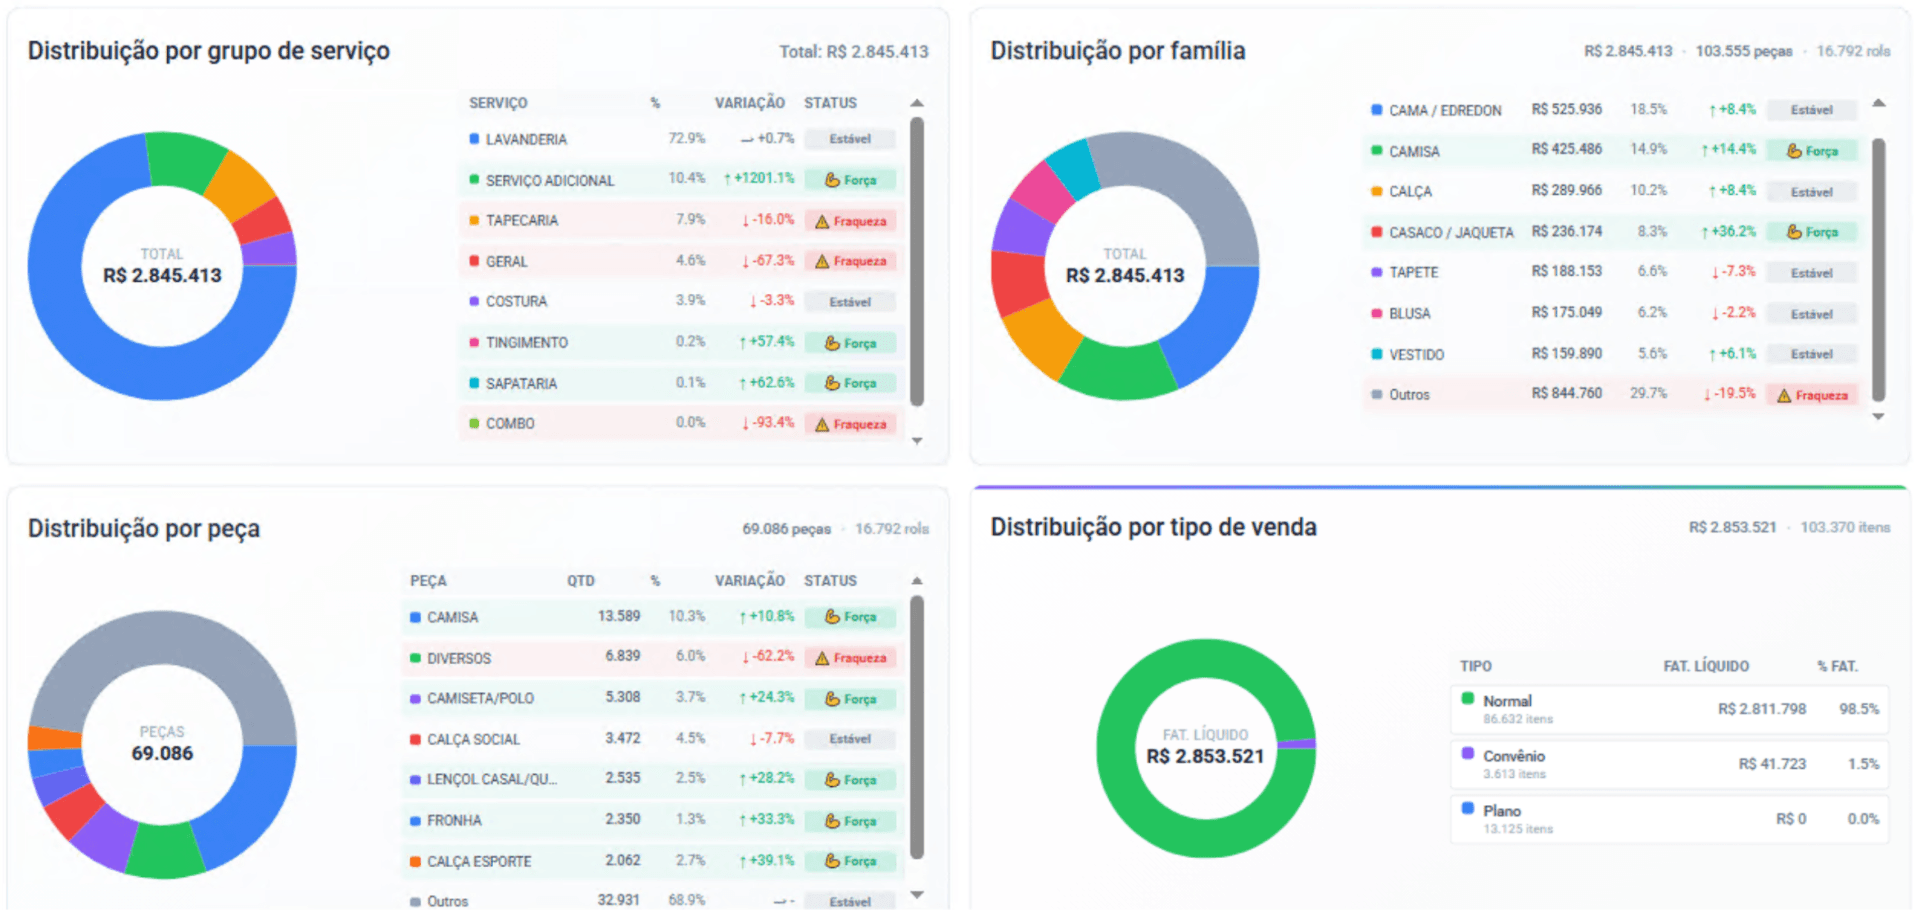
Task: Click the R$ 425.486 CAMISA value
Action: (x=1566, y=149)
